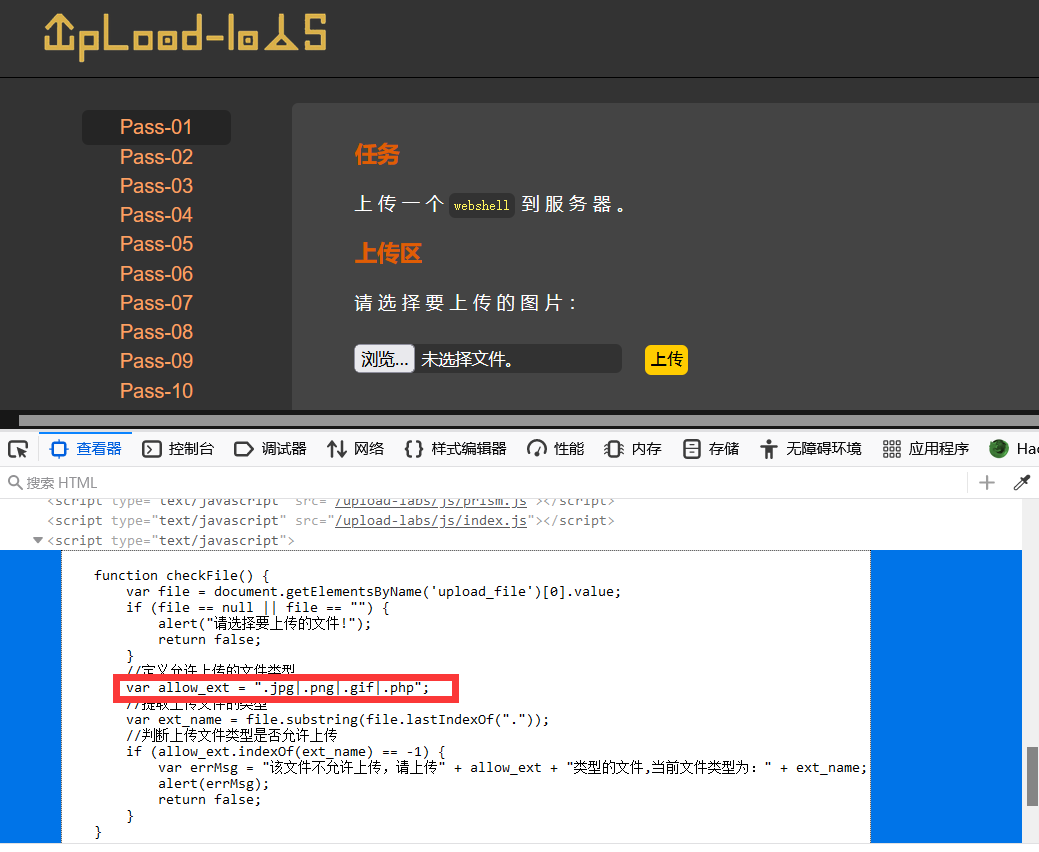Click the 上传区 heading
Image resolution: width=1039 pixels, height=852 pixels.
(388, 253)
